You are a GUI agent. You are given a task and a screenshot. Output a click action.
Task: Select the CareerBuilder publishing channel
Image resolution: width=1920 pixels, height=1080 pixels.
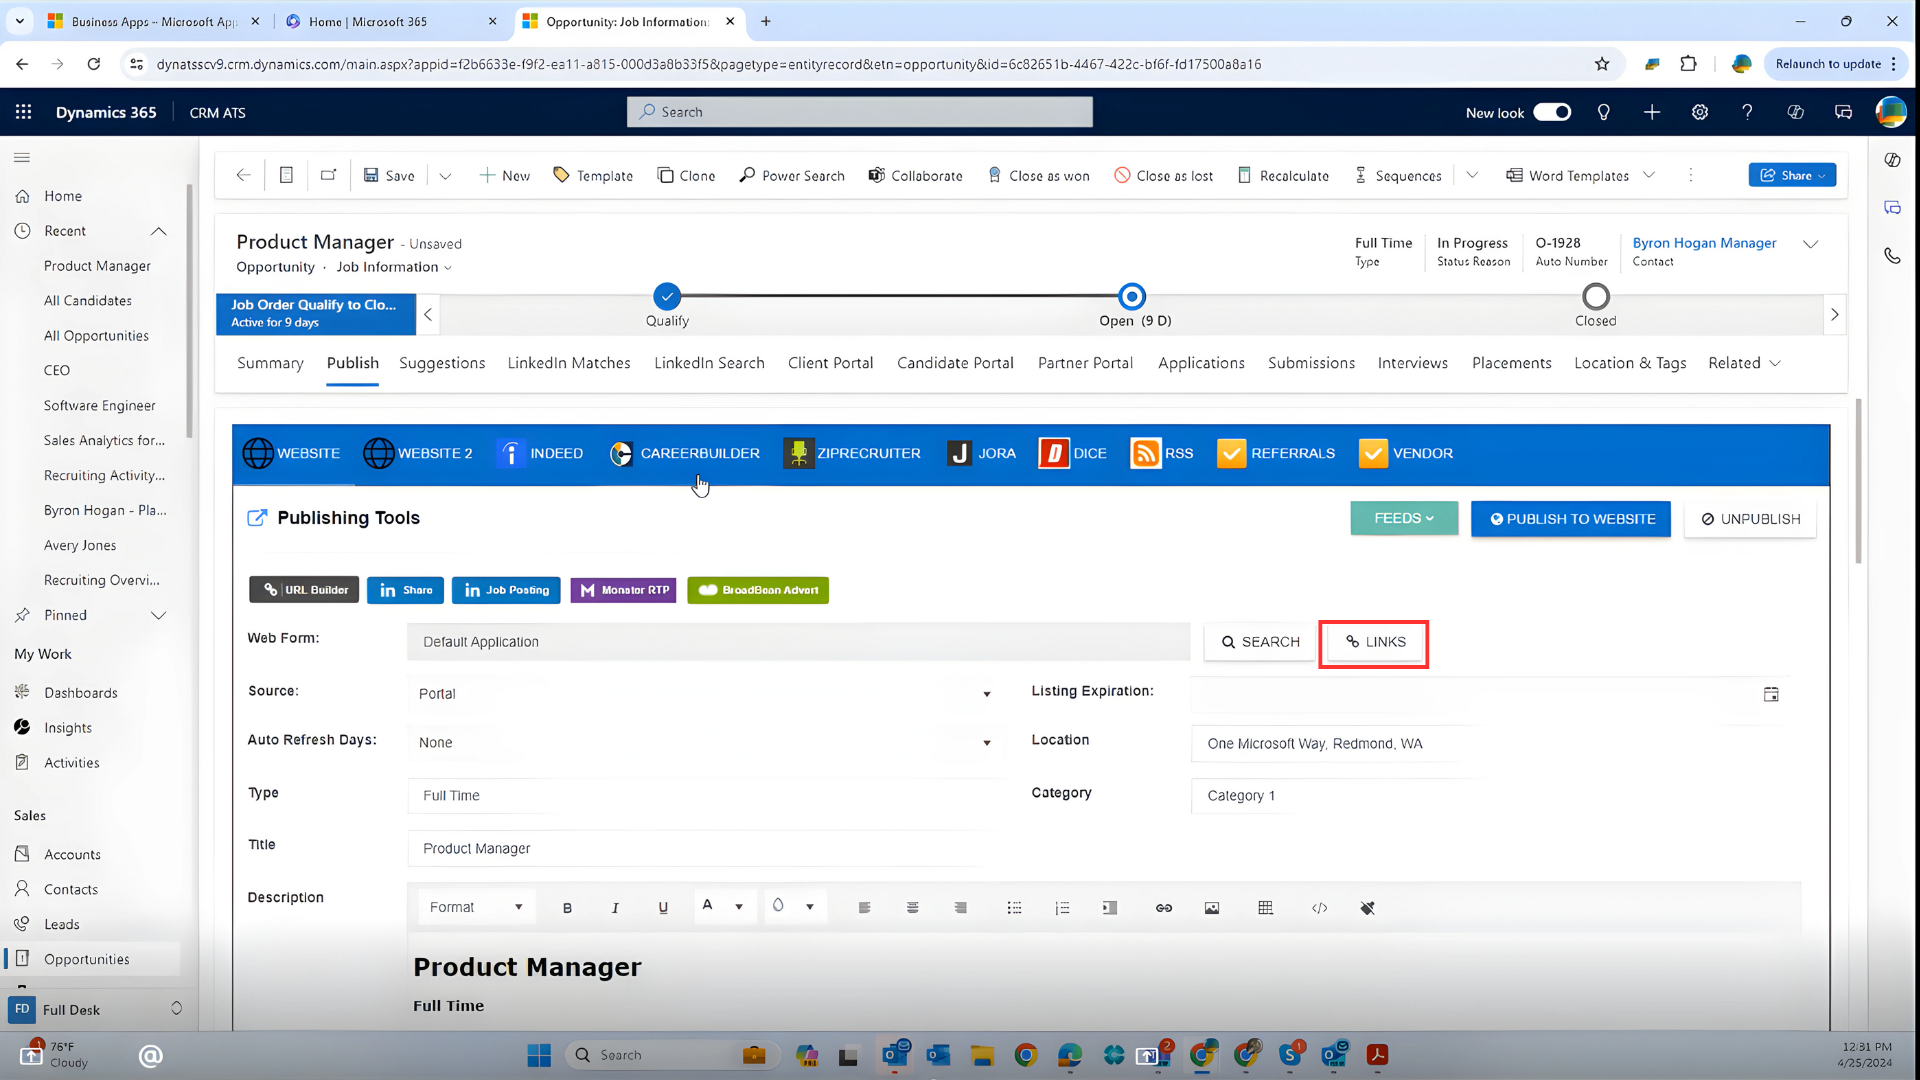point(684,453)
